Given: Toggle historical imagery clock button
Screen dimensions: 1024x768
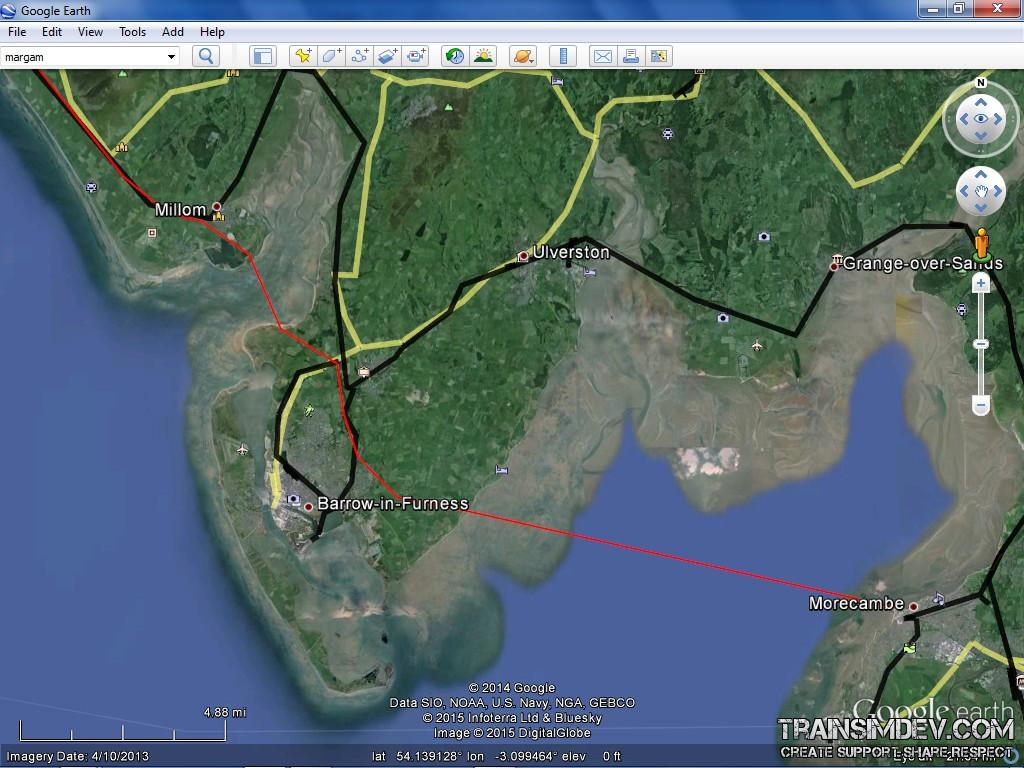Looking at the screenshot, I should point(455,56).
